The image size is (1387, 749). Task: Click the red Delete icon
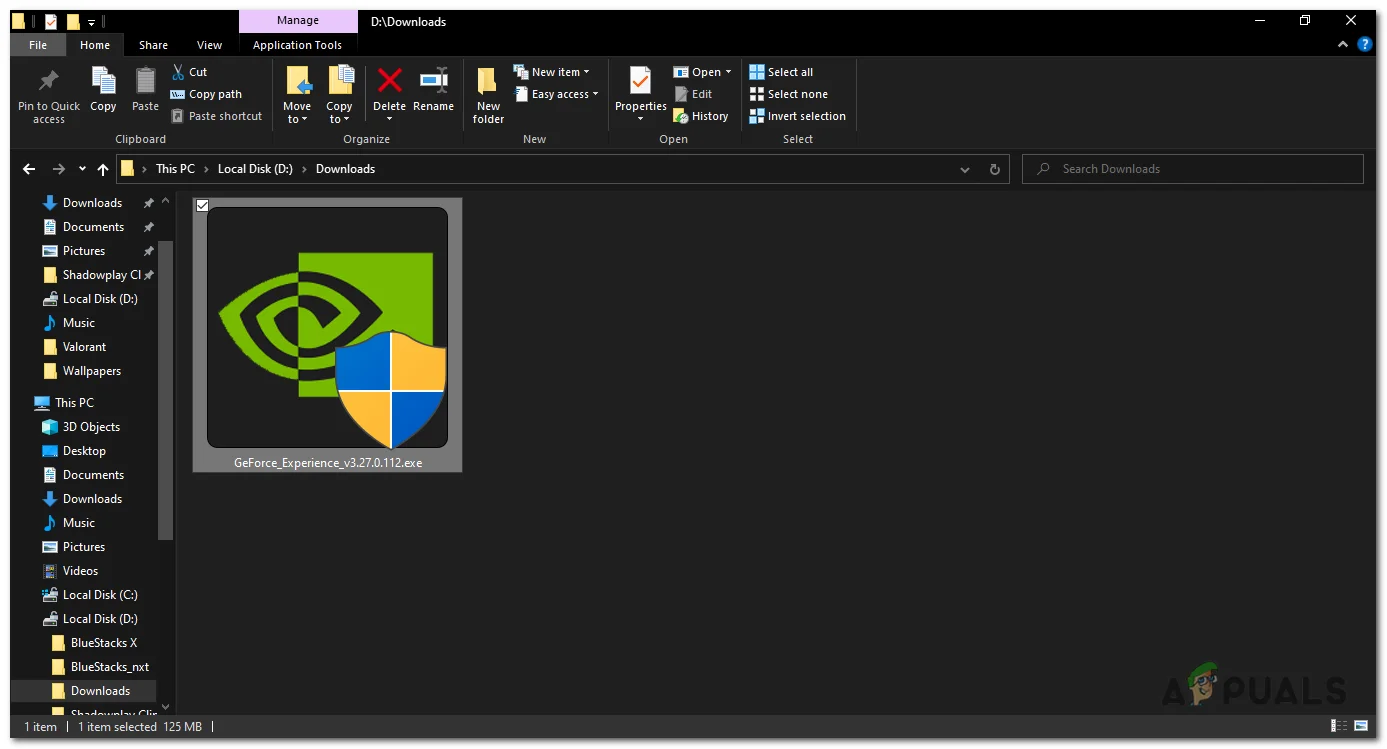389,81
